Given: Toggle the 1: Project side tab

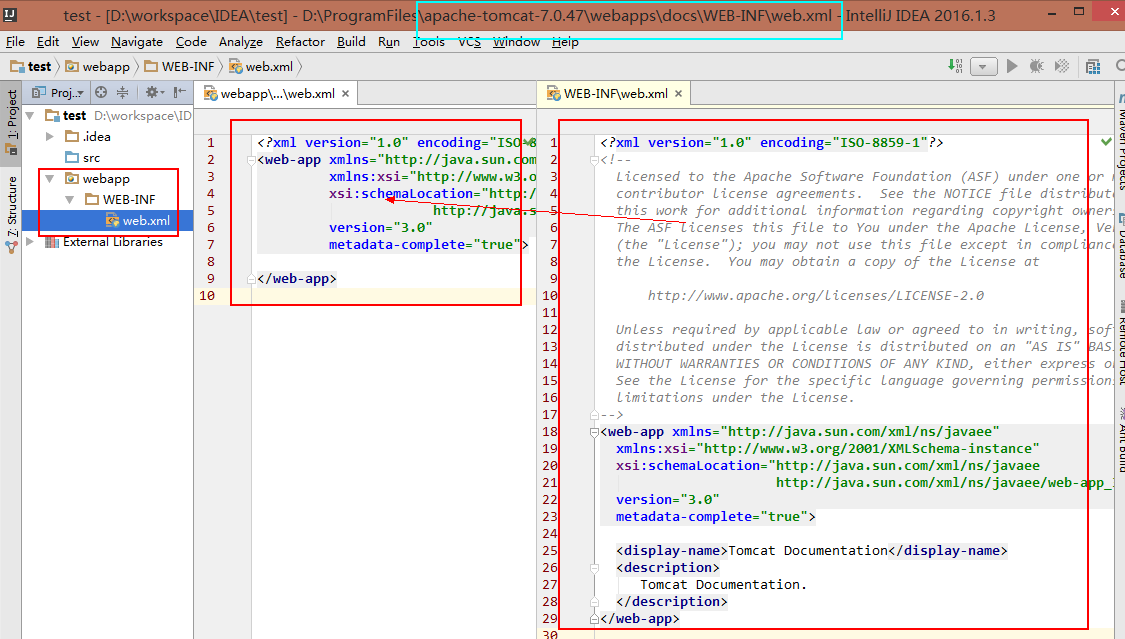Looking at the screenshot, I should 11,122.
